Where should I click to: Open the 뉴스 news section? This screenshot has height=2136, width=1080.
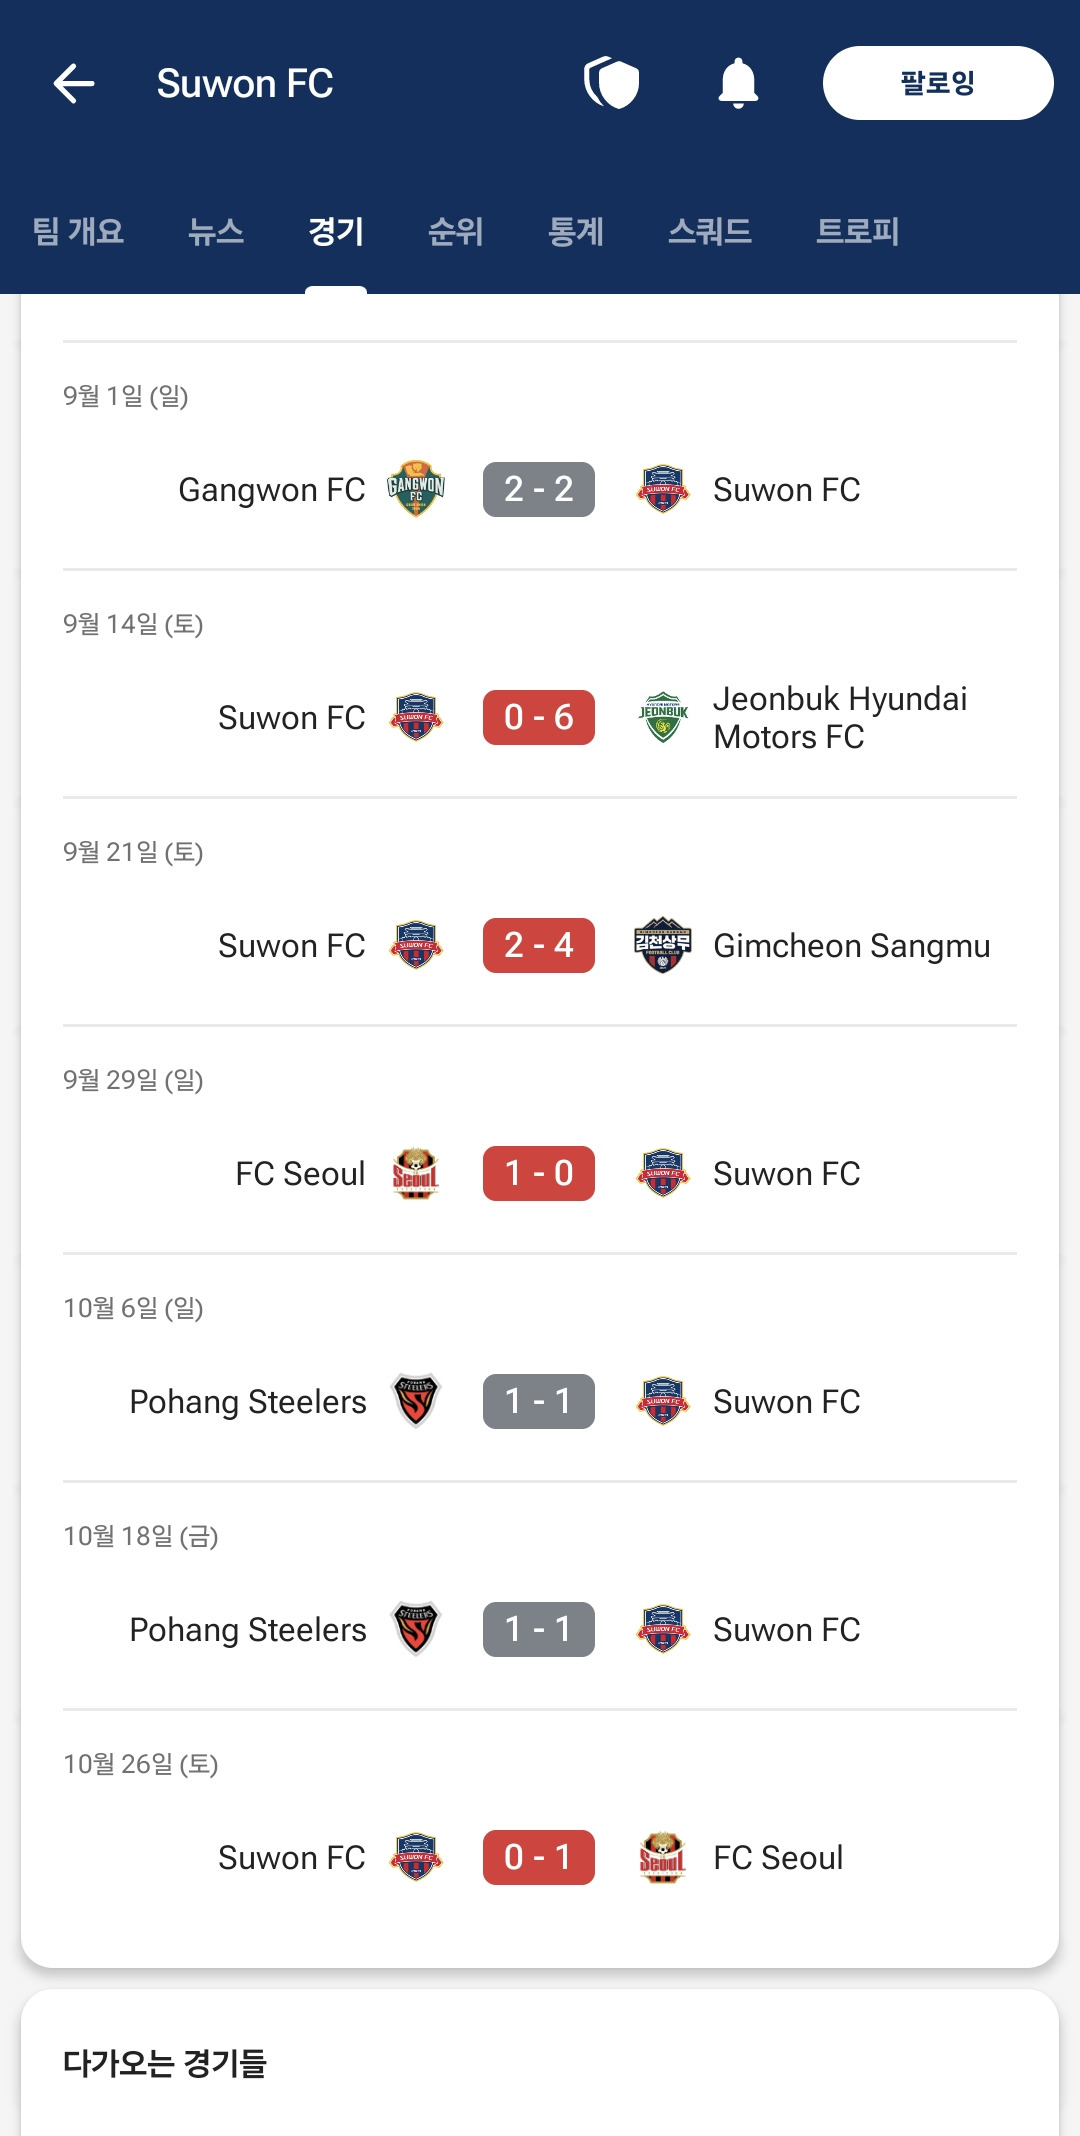(218, 232)
